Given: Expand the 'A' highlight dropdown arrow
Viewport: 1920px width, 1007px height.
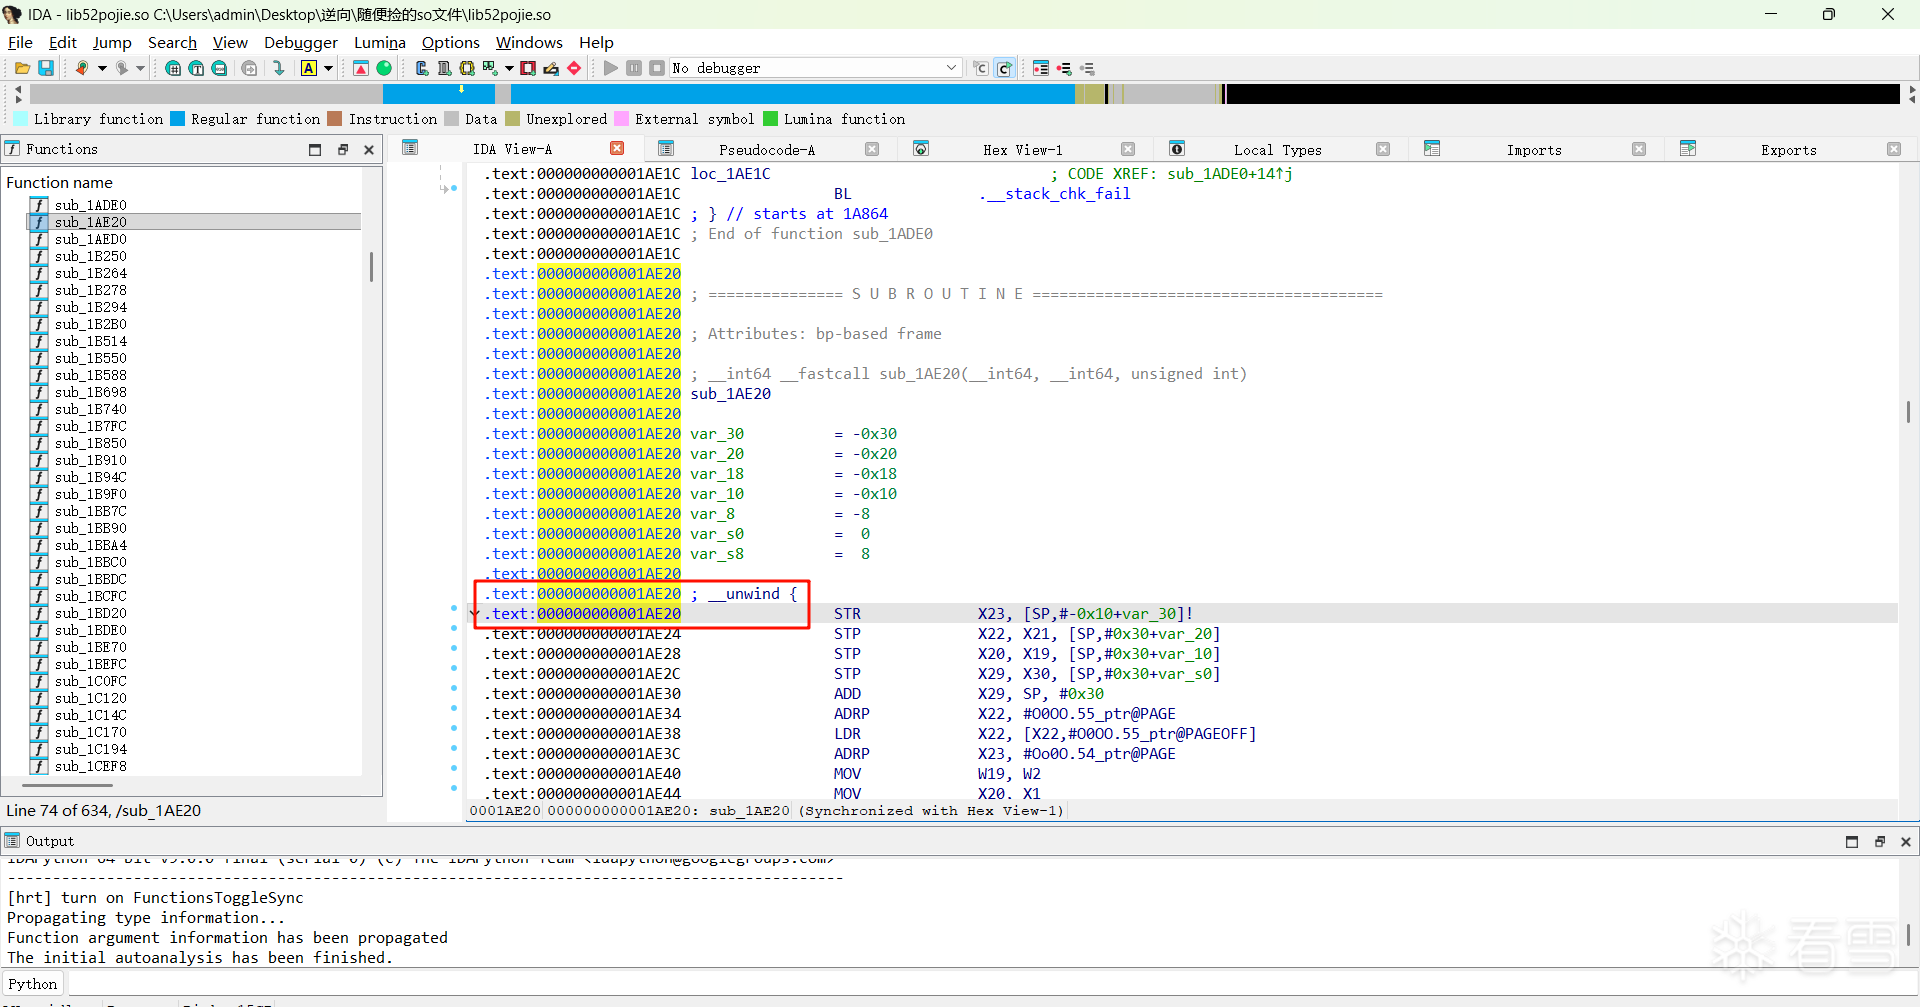Looking at the screenshot, I should (328, 68).
